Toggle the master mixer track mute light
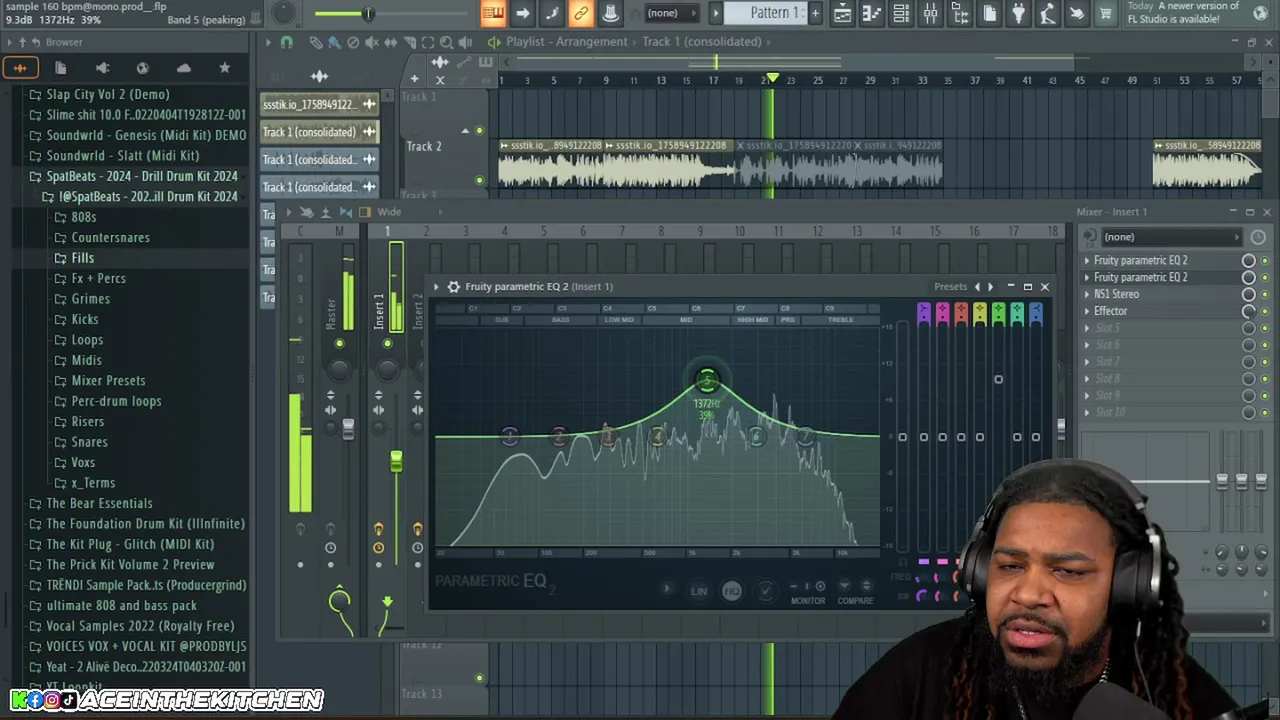This screenshot has width=1280, height=720. pos(339,344)
